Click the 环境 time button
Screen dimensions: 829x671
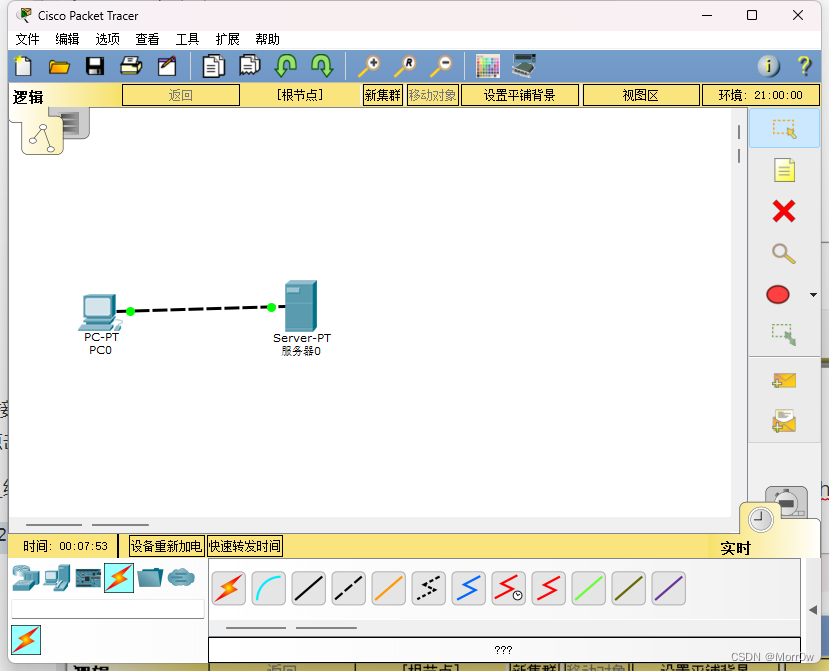tap(760, 95)
